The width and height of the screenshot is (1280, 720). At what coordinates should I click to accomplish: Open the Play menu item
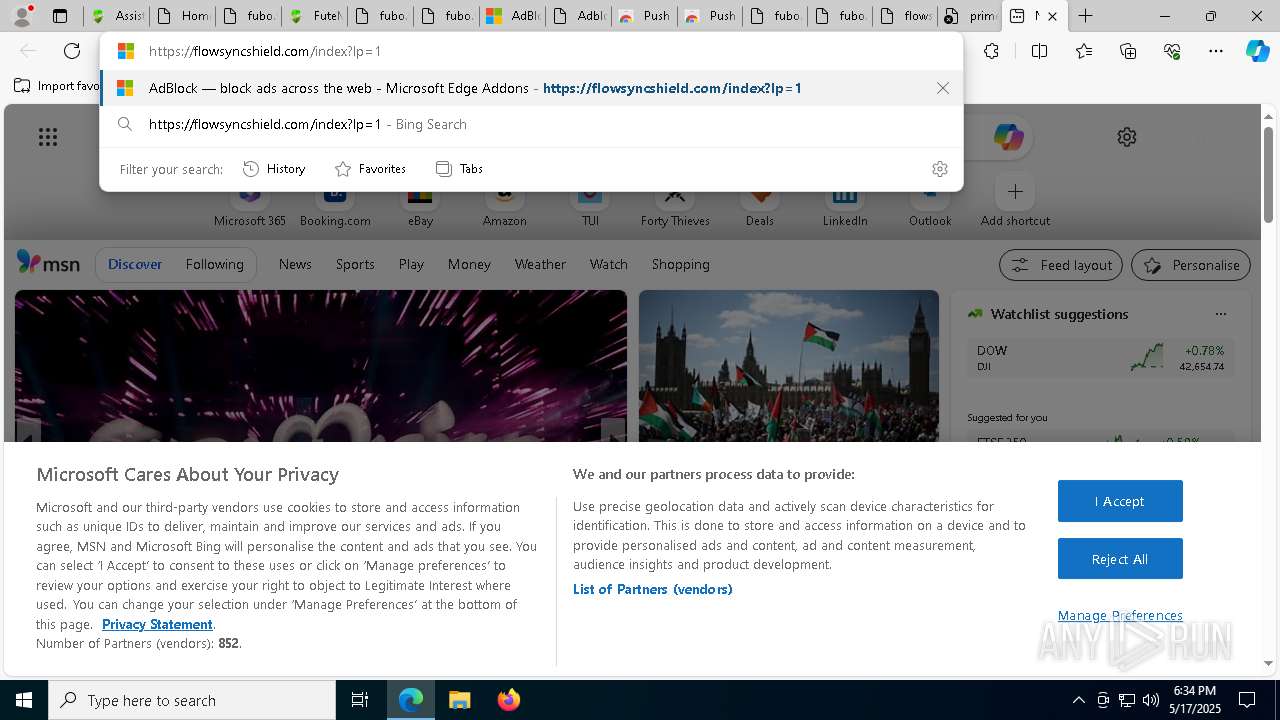point(411,264)
